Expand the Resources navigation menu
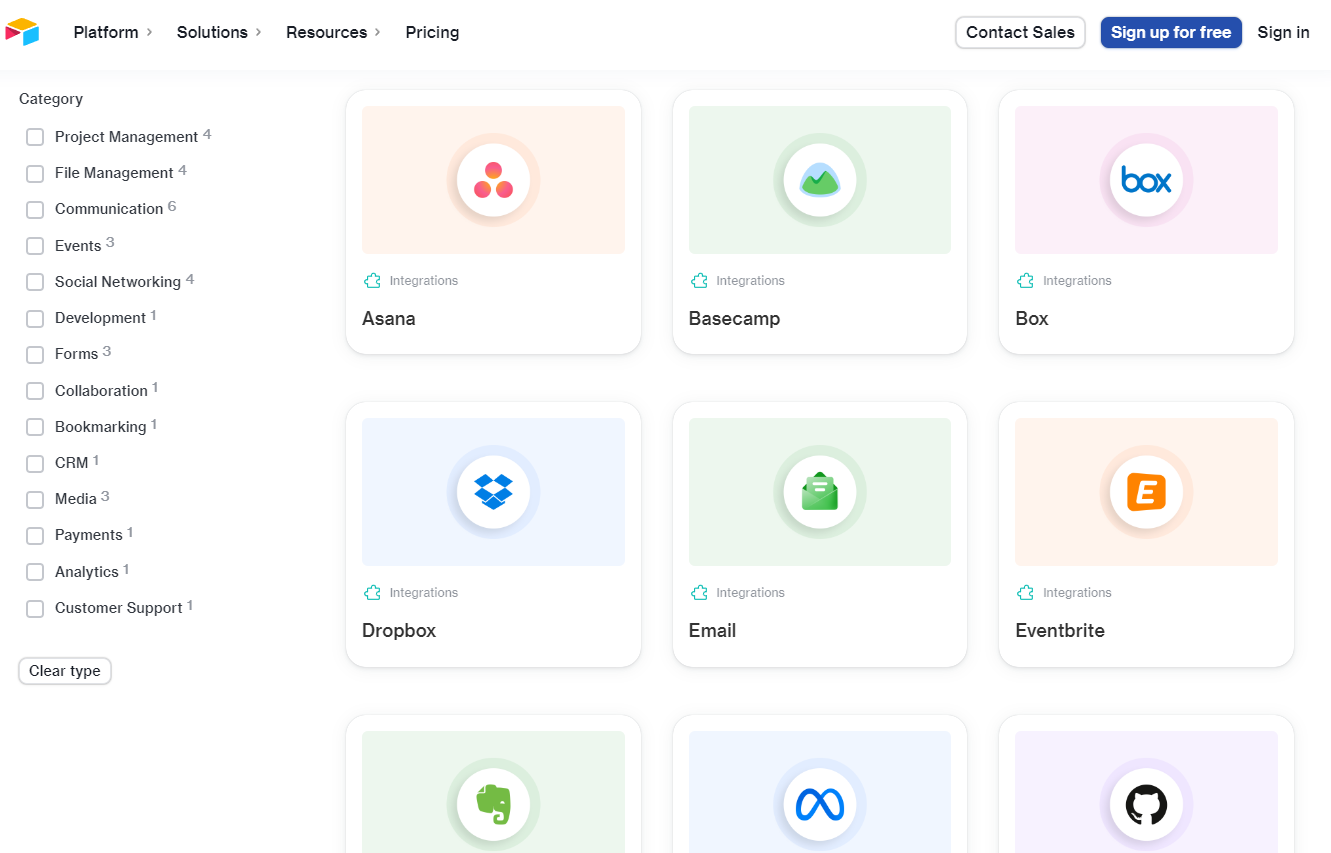The height and width of the screenshot is (853, 1331). click(333, 32)
